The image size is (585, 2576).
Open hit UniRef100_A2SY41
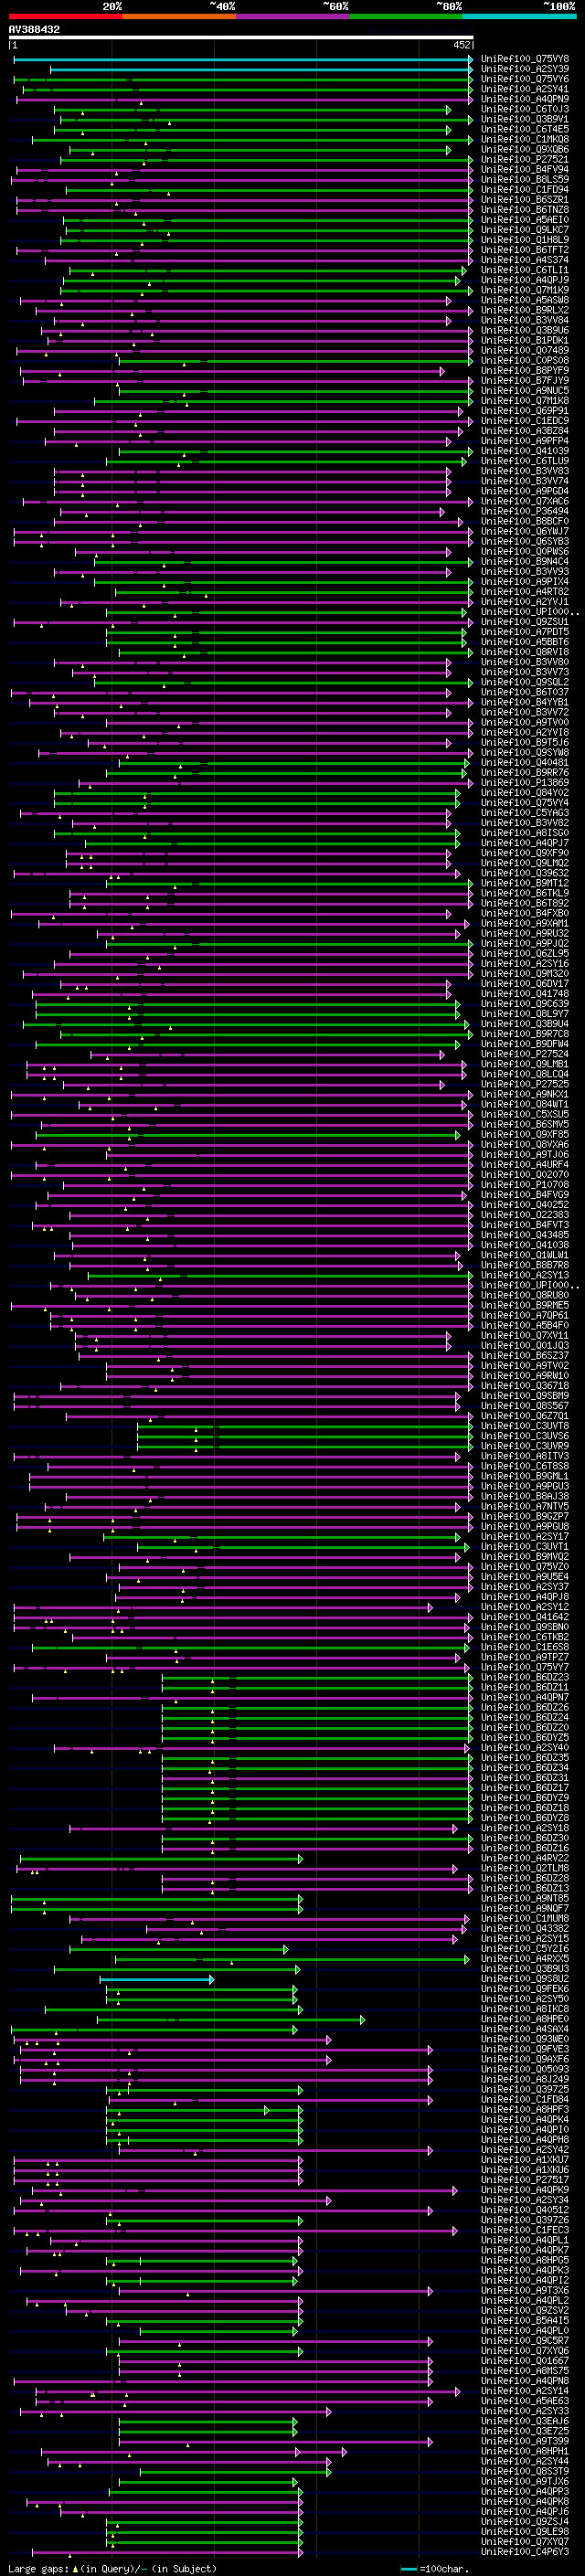tap(525, 89)
